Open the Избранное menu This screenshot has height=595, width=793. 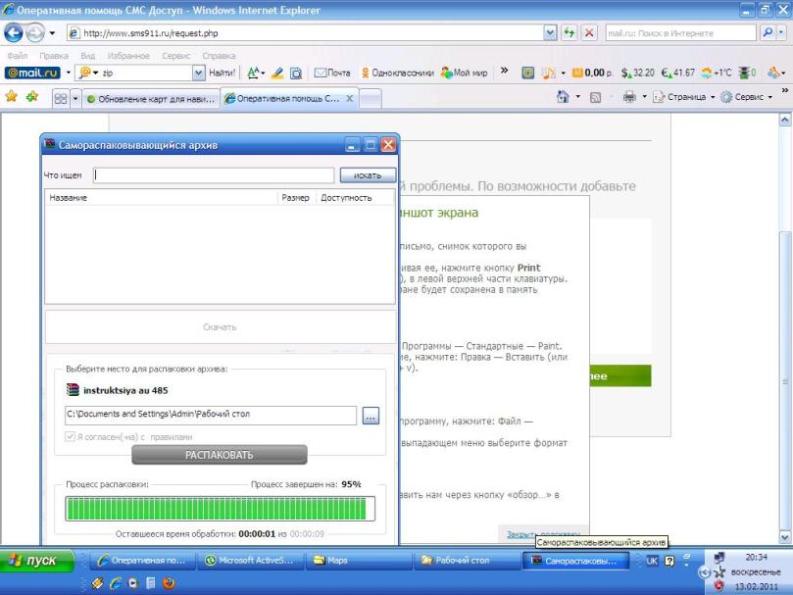[128, 56]
